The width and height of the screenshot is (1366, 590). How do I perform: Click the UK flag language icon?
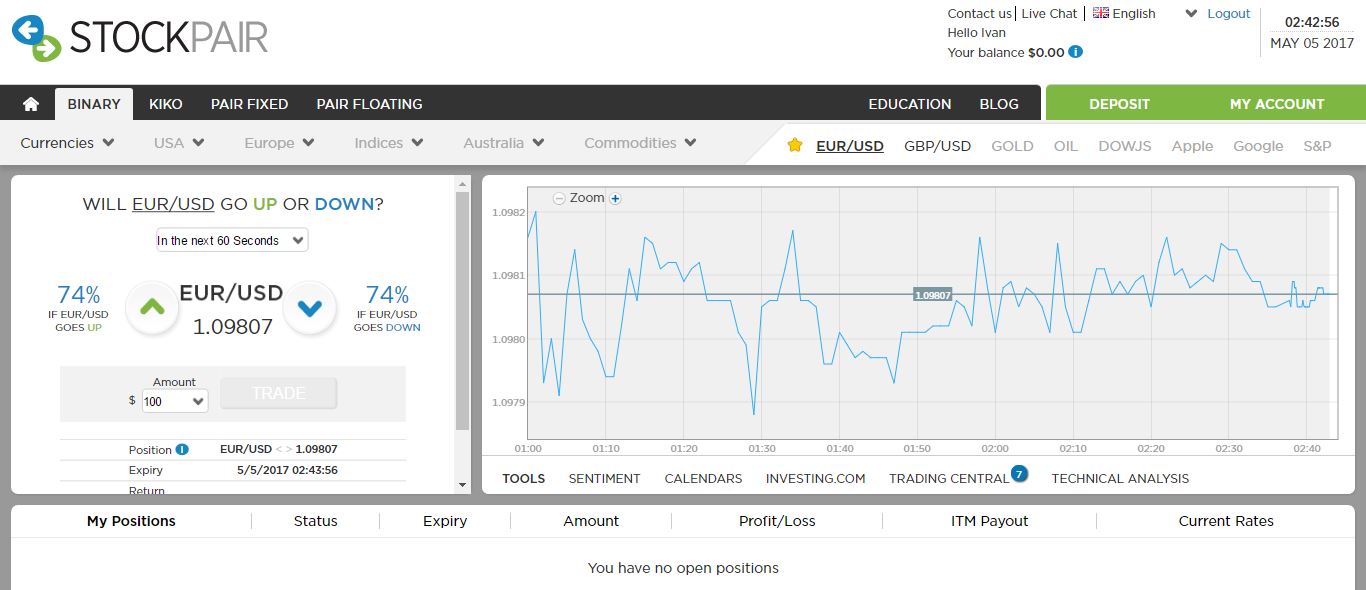point(1101,13)
